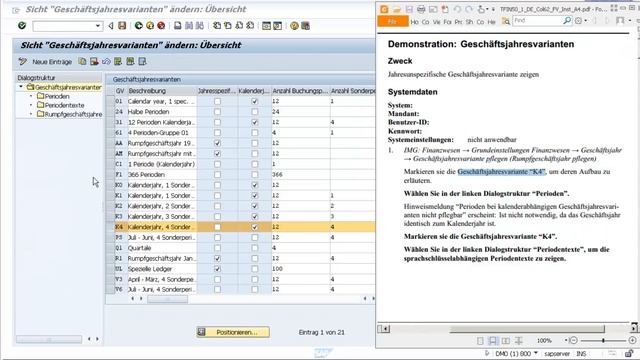The image size is (640, 360).
Task: Open the Ho (Home) tab in PDF viewer
Action: click(415, 22)
